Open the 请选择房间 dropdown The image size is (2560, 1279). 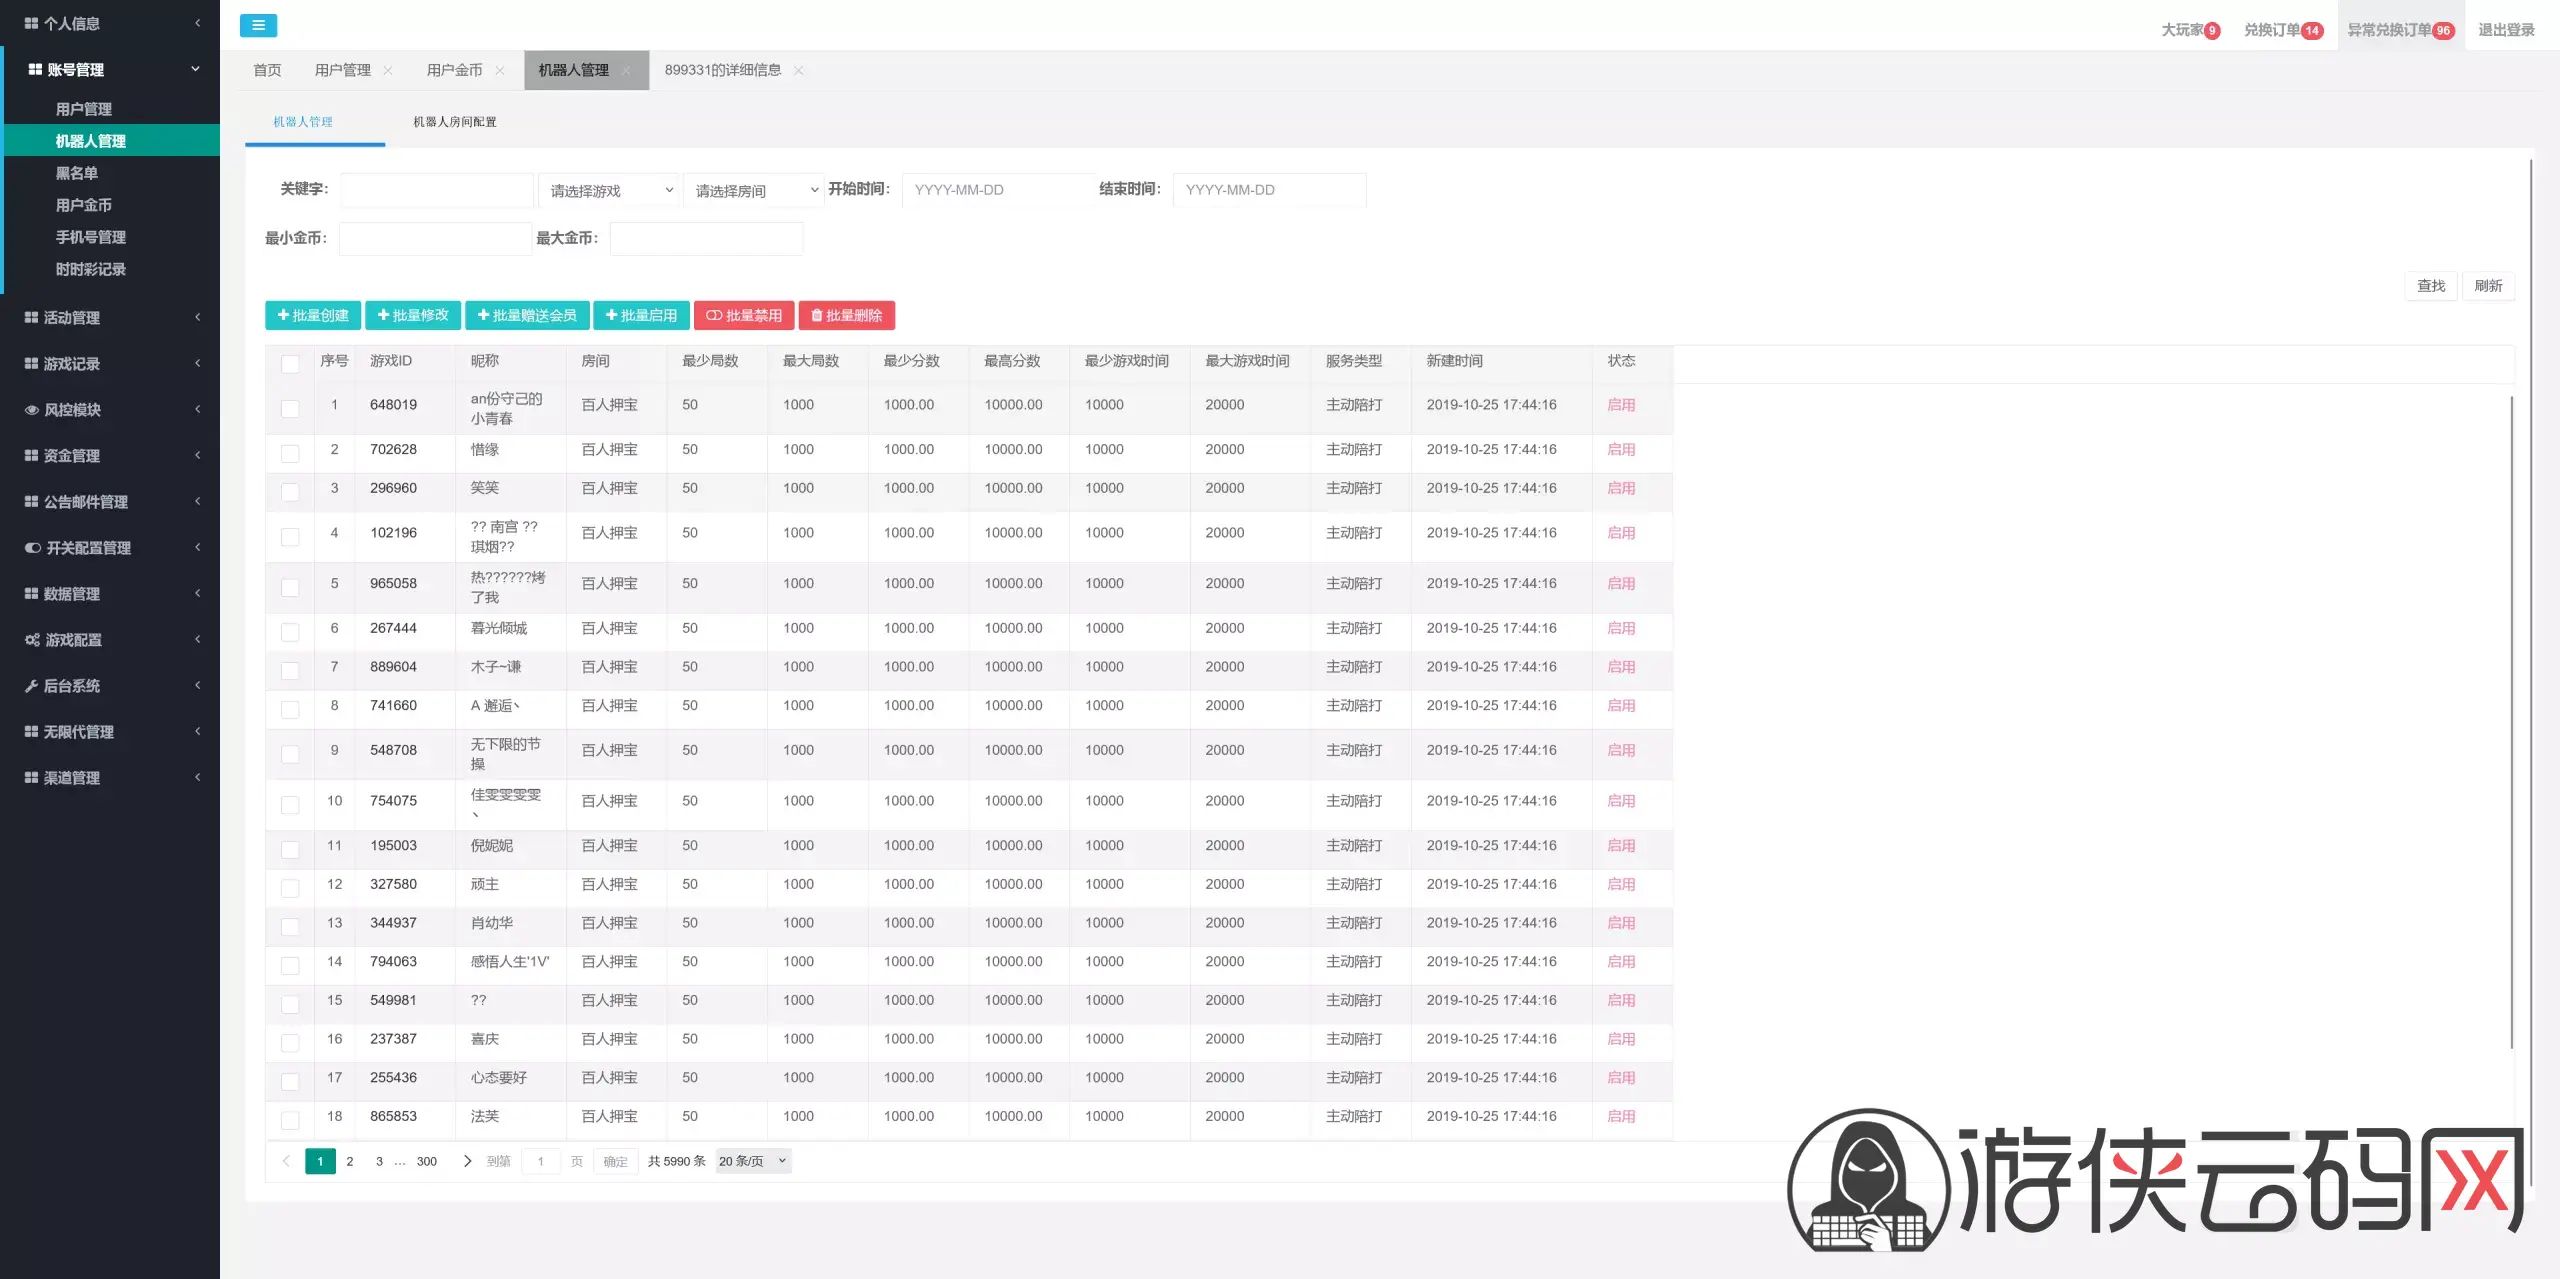point(754,190)
